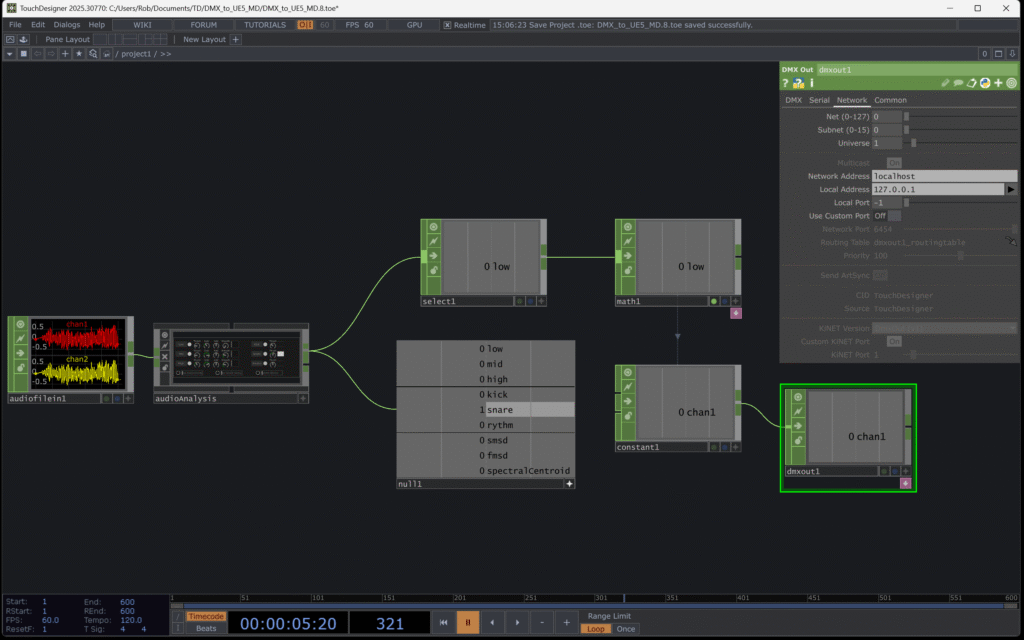This screenshot has width=1024, height=640.
Task: Click the home square icon in path bar
Action: 24,54
